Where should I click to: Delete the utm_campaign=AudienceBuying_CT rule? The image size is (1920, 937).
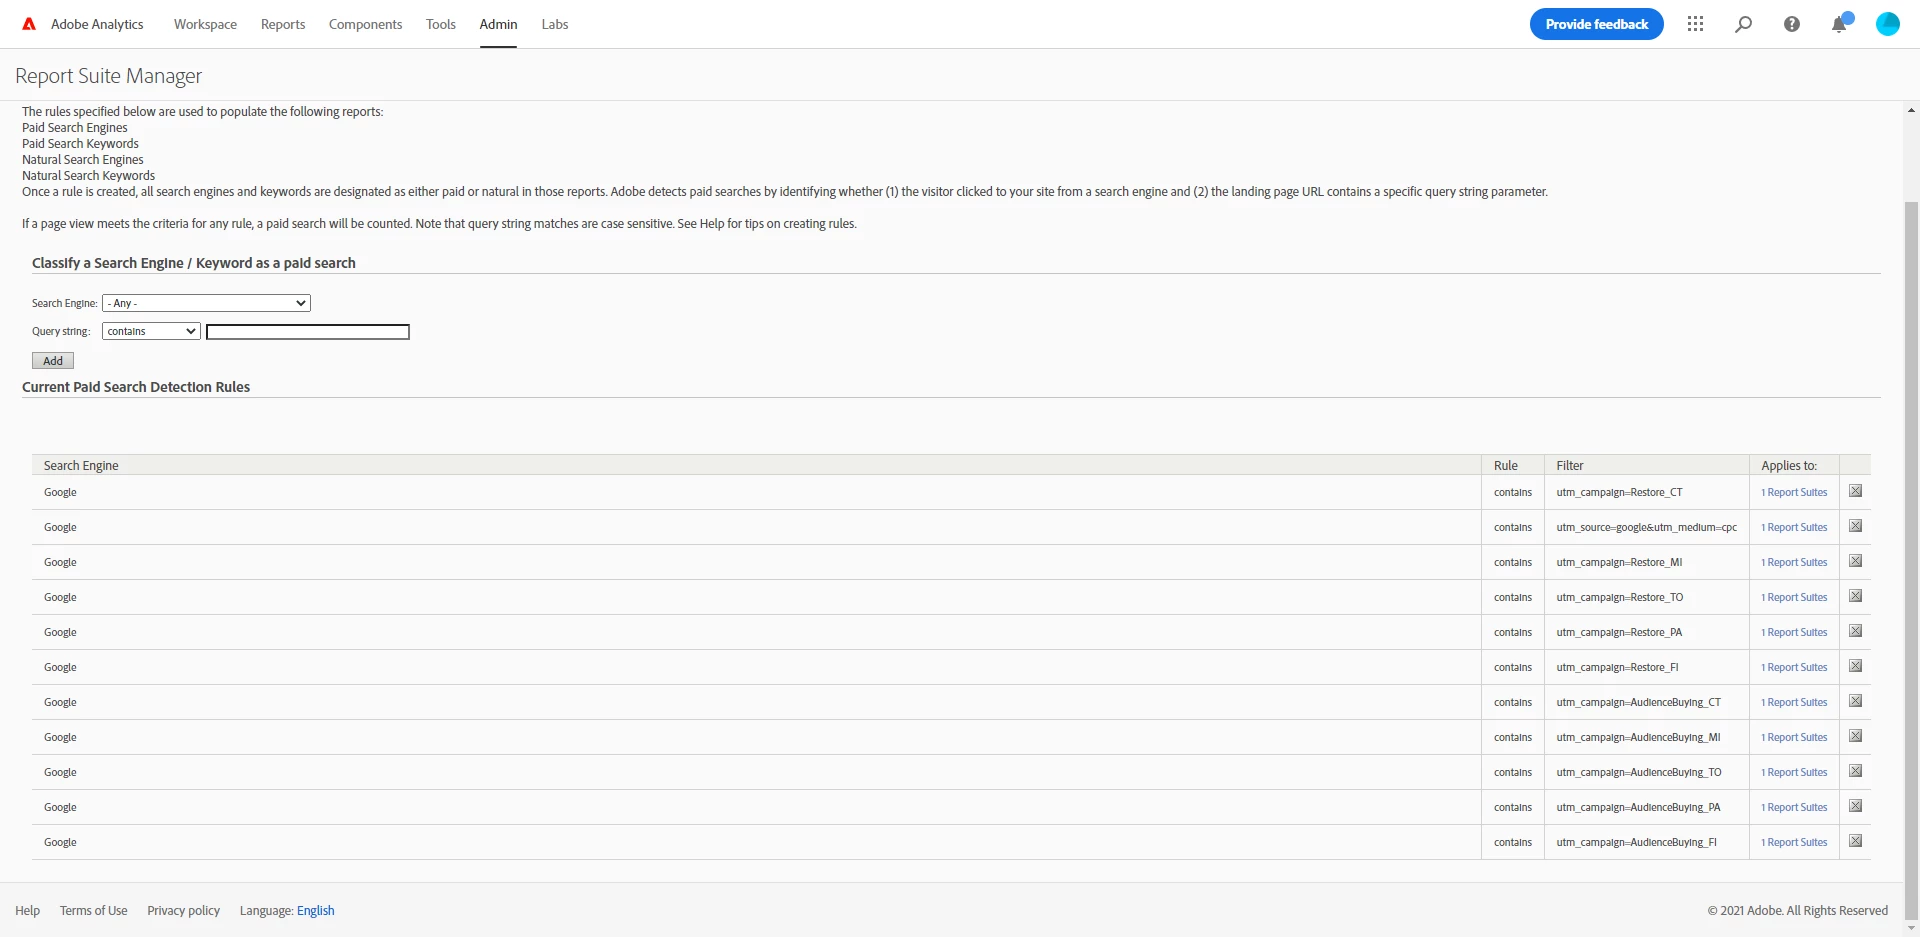point(1855,701)
